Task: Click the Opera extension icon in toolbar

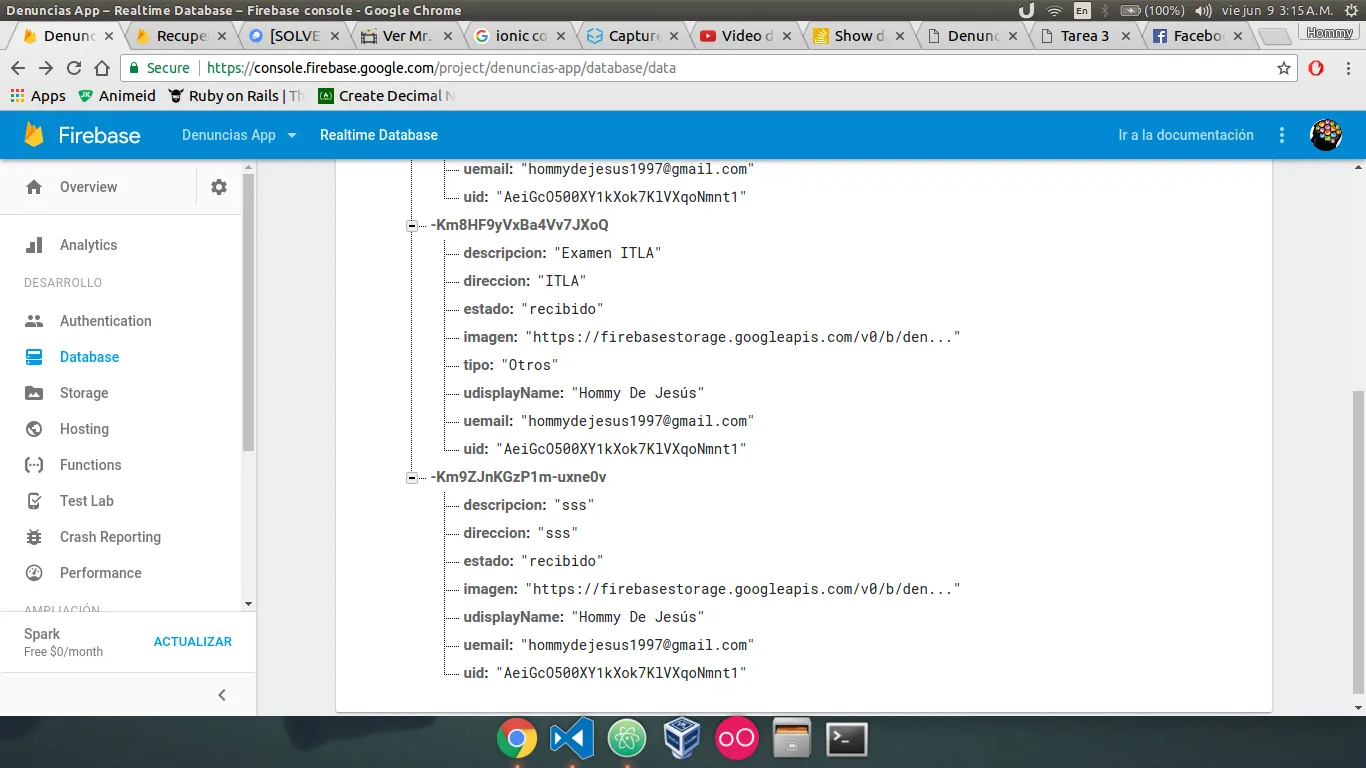Action: pos(1316,68)
